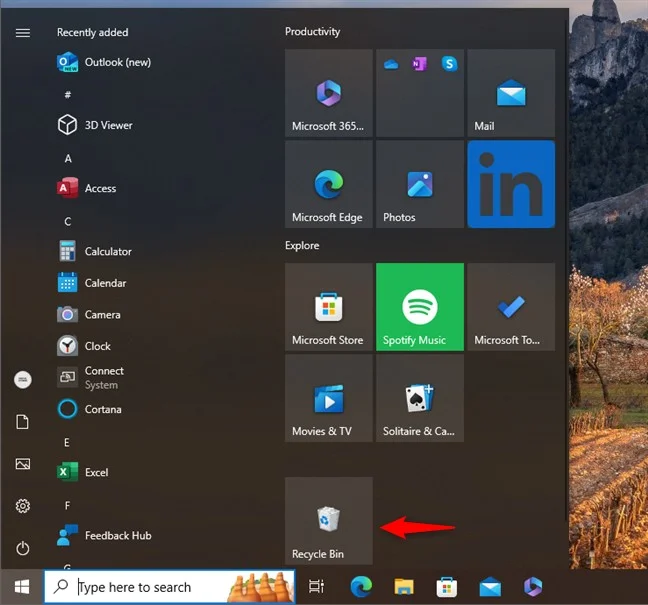Open the Photos tile

tap(420, 184)
